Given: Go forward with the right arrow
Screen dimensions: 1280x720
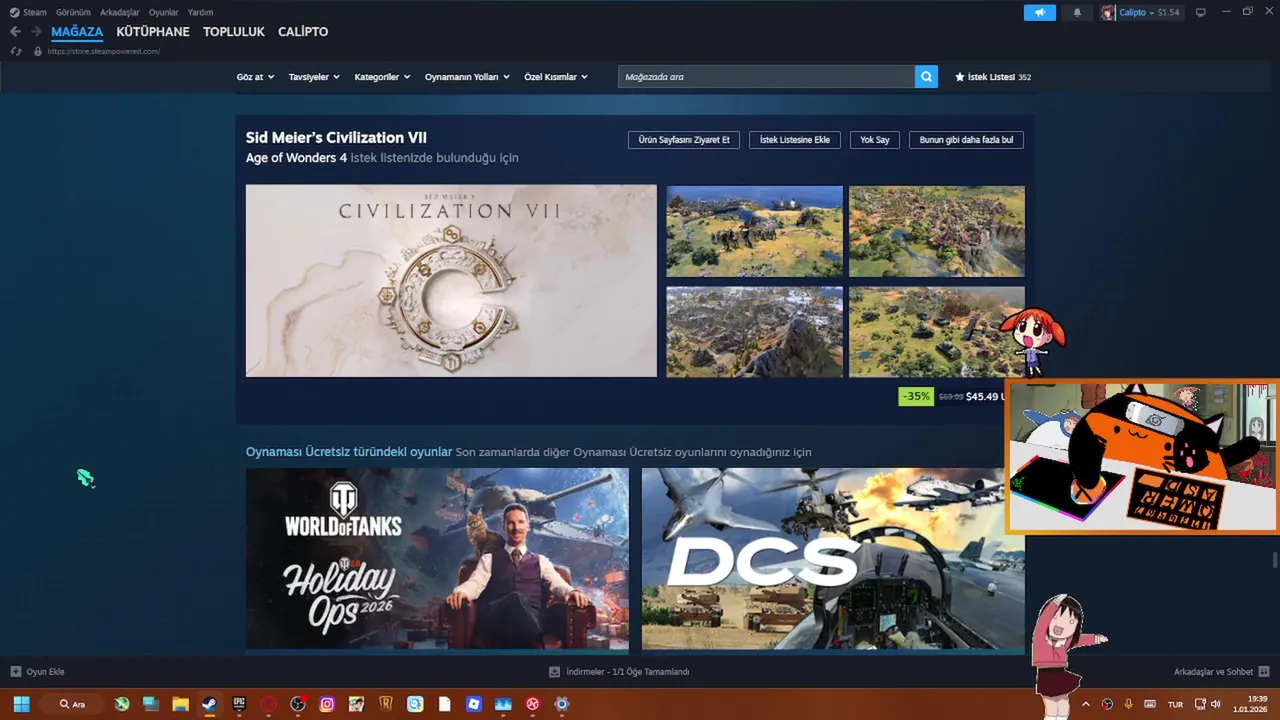Looking at the screenshot, I should [36, 31].
